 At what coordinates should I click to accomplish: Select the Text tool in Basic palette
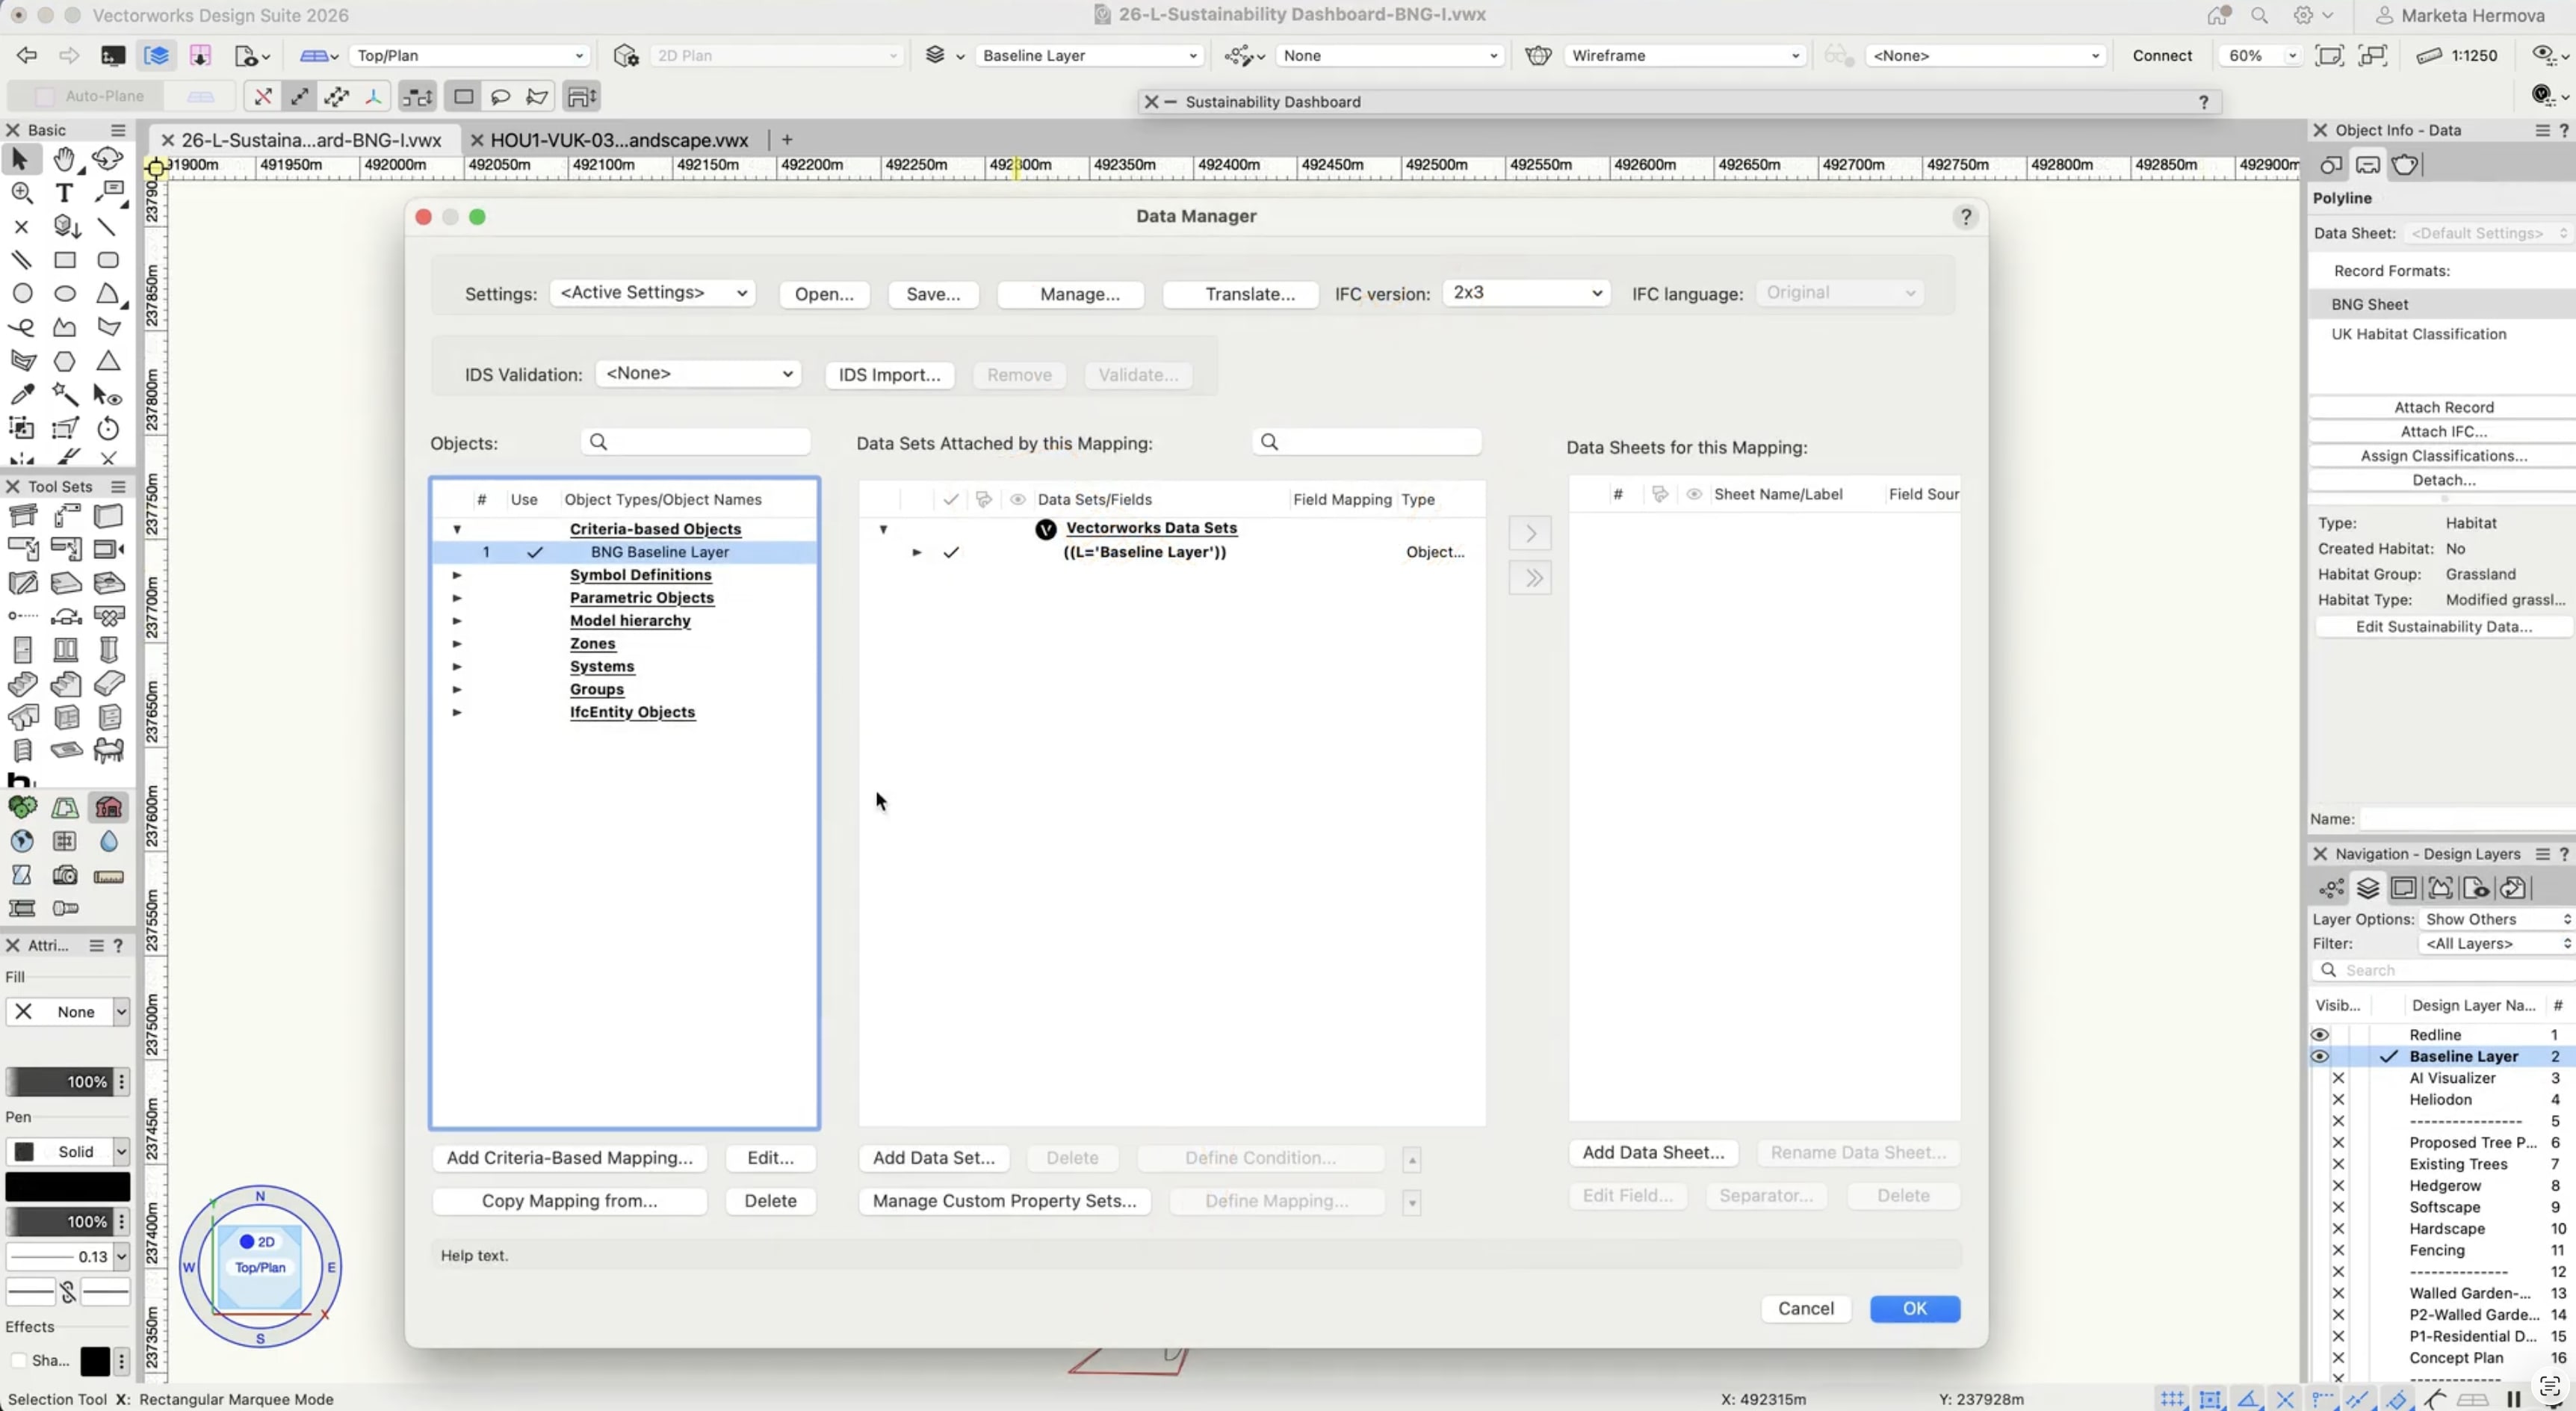pyautogui.click(x=64, y=193)
